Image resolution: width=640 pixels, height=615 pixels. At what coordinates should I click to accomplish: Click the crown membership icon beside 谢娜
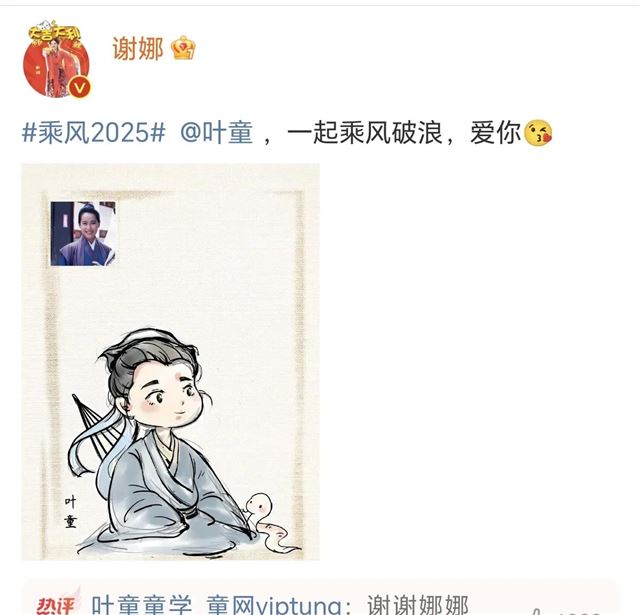tap(183, 48)
